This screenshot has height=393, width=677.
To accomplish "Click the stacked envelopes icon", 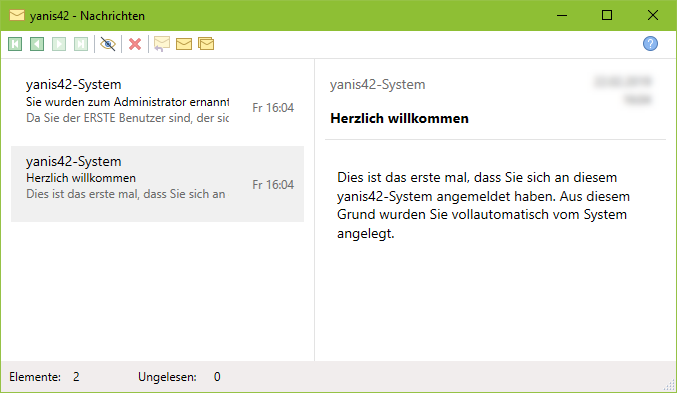I will pos(206,44).
